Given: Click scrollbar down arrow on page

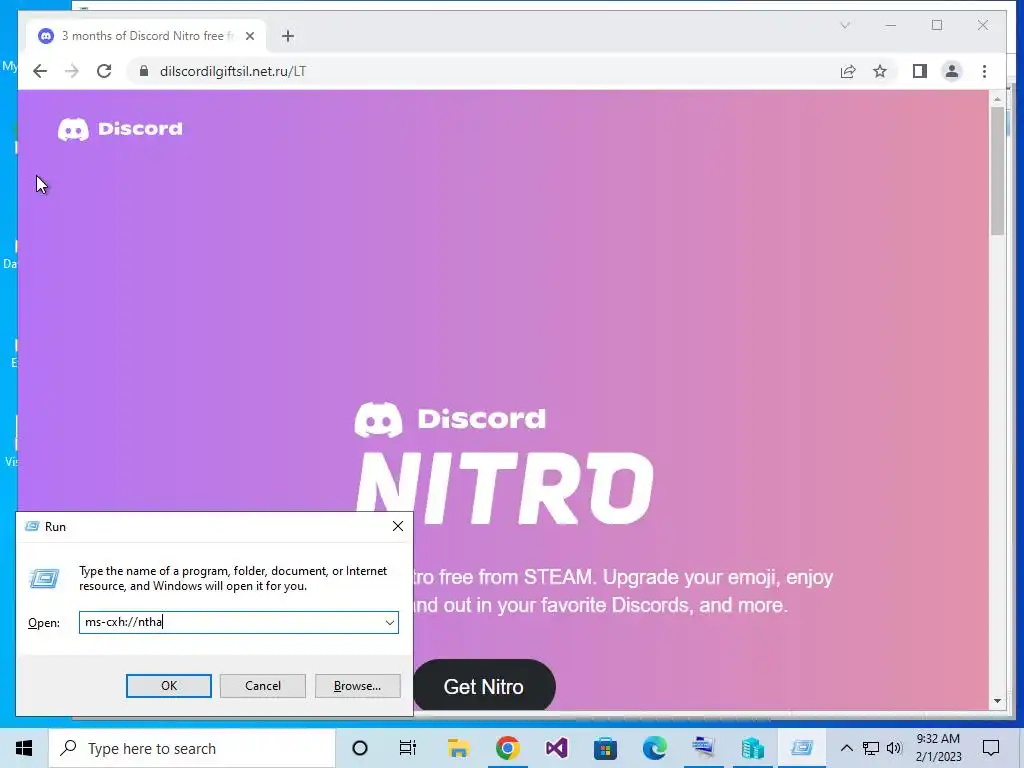Looking at the screenshot, I should [x=997, y=701].
